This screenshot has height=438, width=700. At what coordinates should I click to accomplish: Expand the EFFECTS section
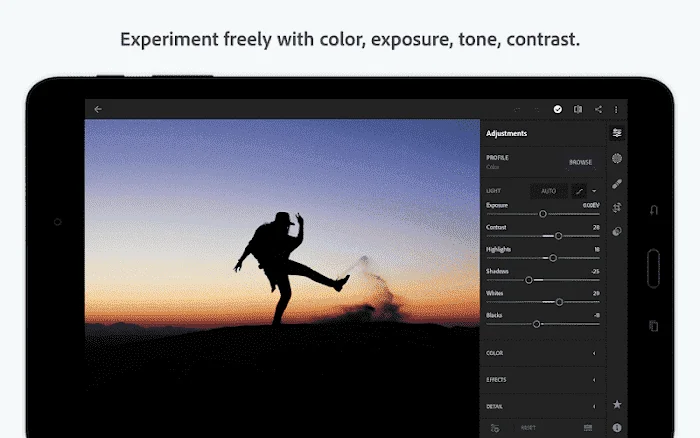coord(542,380)
